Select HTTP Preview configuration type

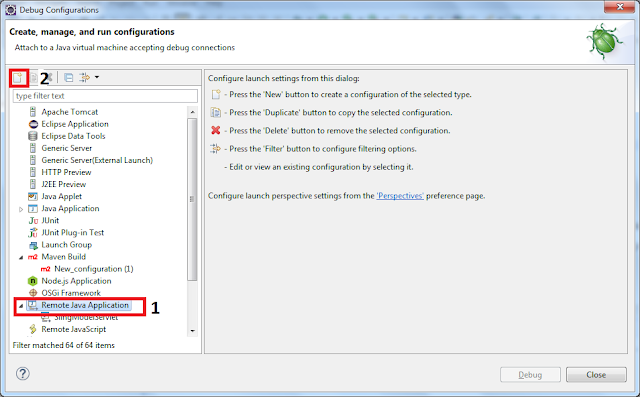pos(66,172)
